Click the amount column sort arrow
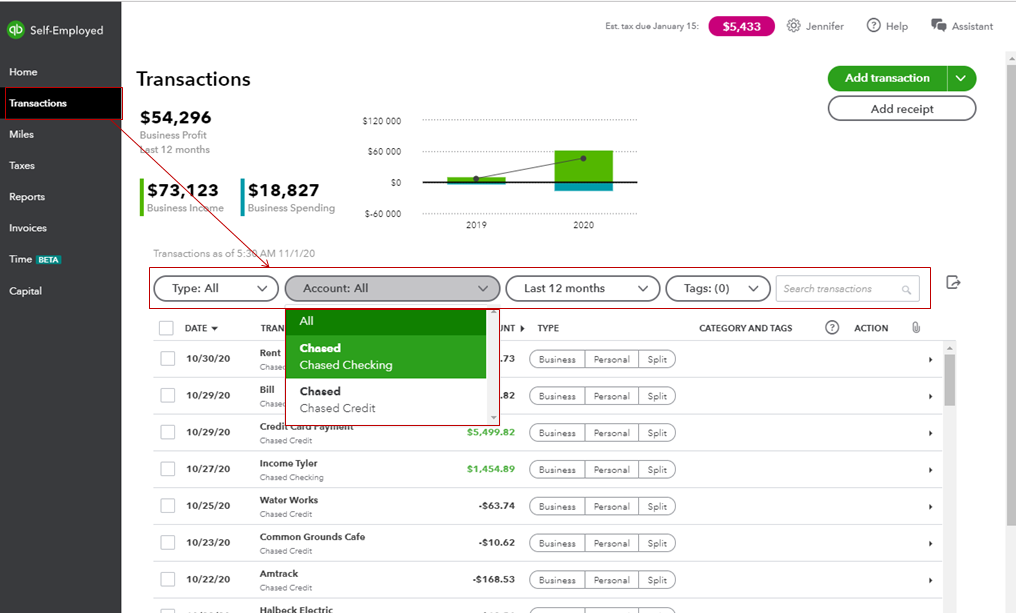The width and height of the screenshot is (1016, 613). click(522, 329)
